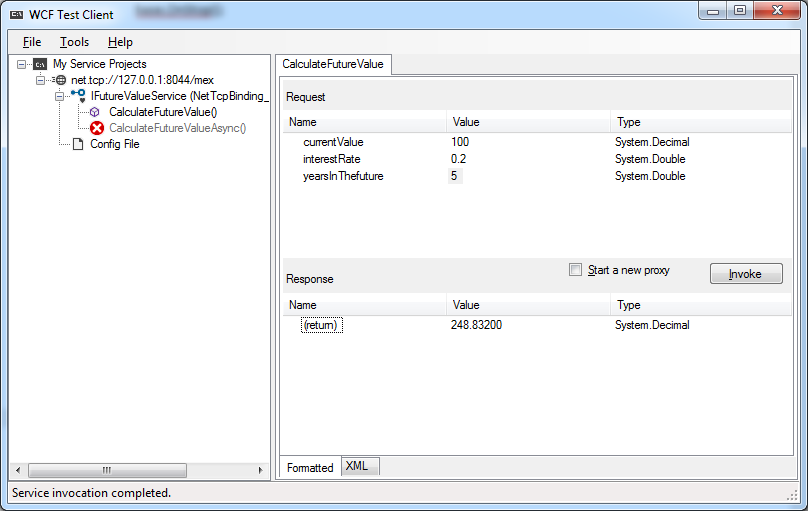
Task: Click the Config File document icon
Action: point(78,144)
